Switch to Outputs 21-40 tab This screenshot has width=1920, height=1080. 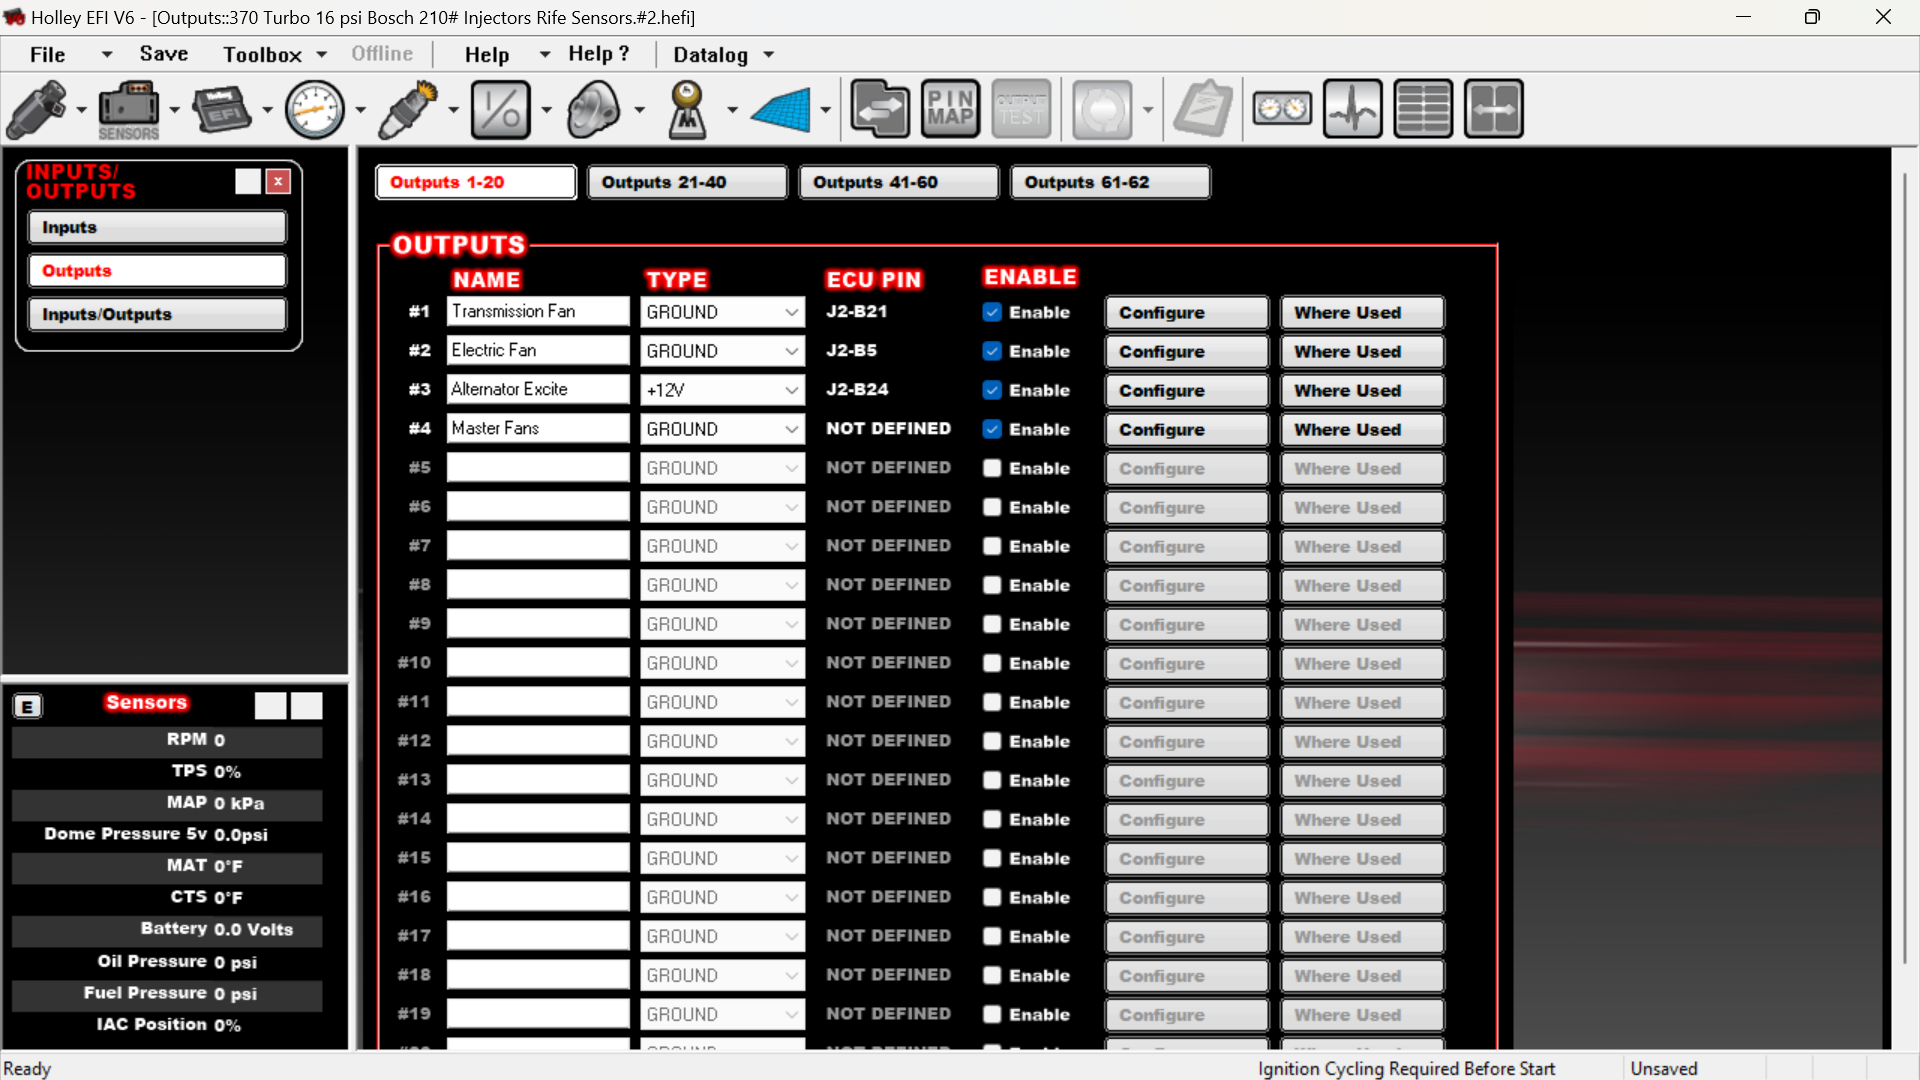[687, 182]
